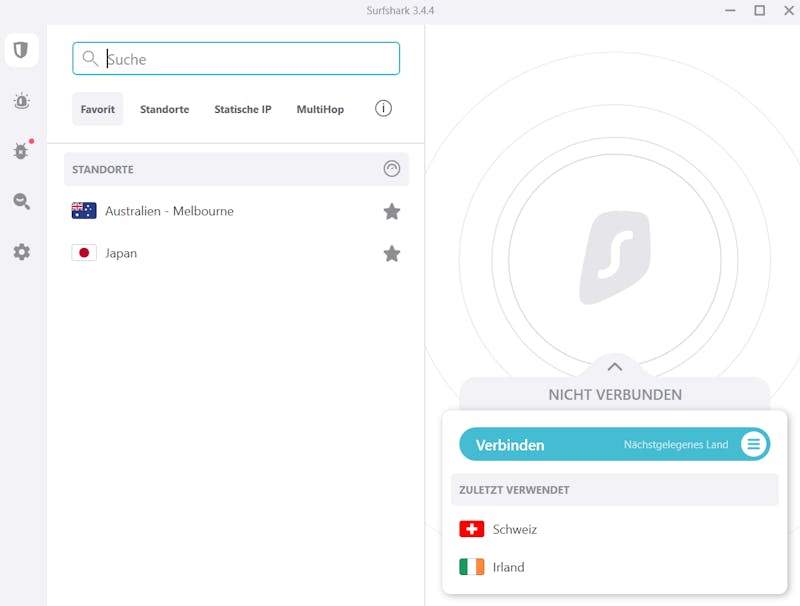Switch to the MultiHop tab

320,109
